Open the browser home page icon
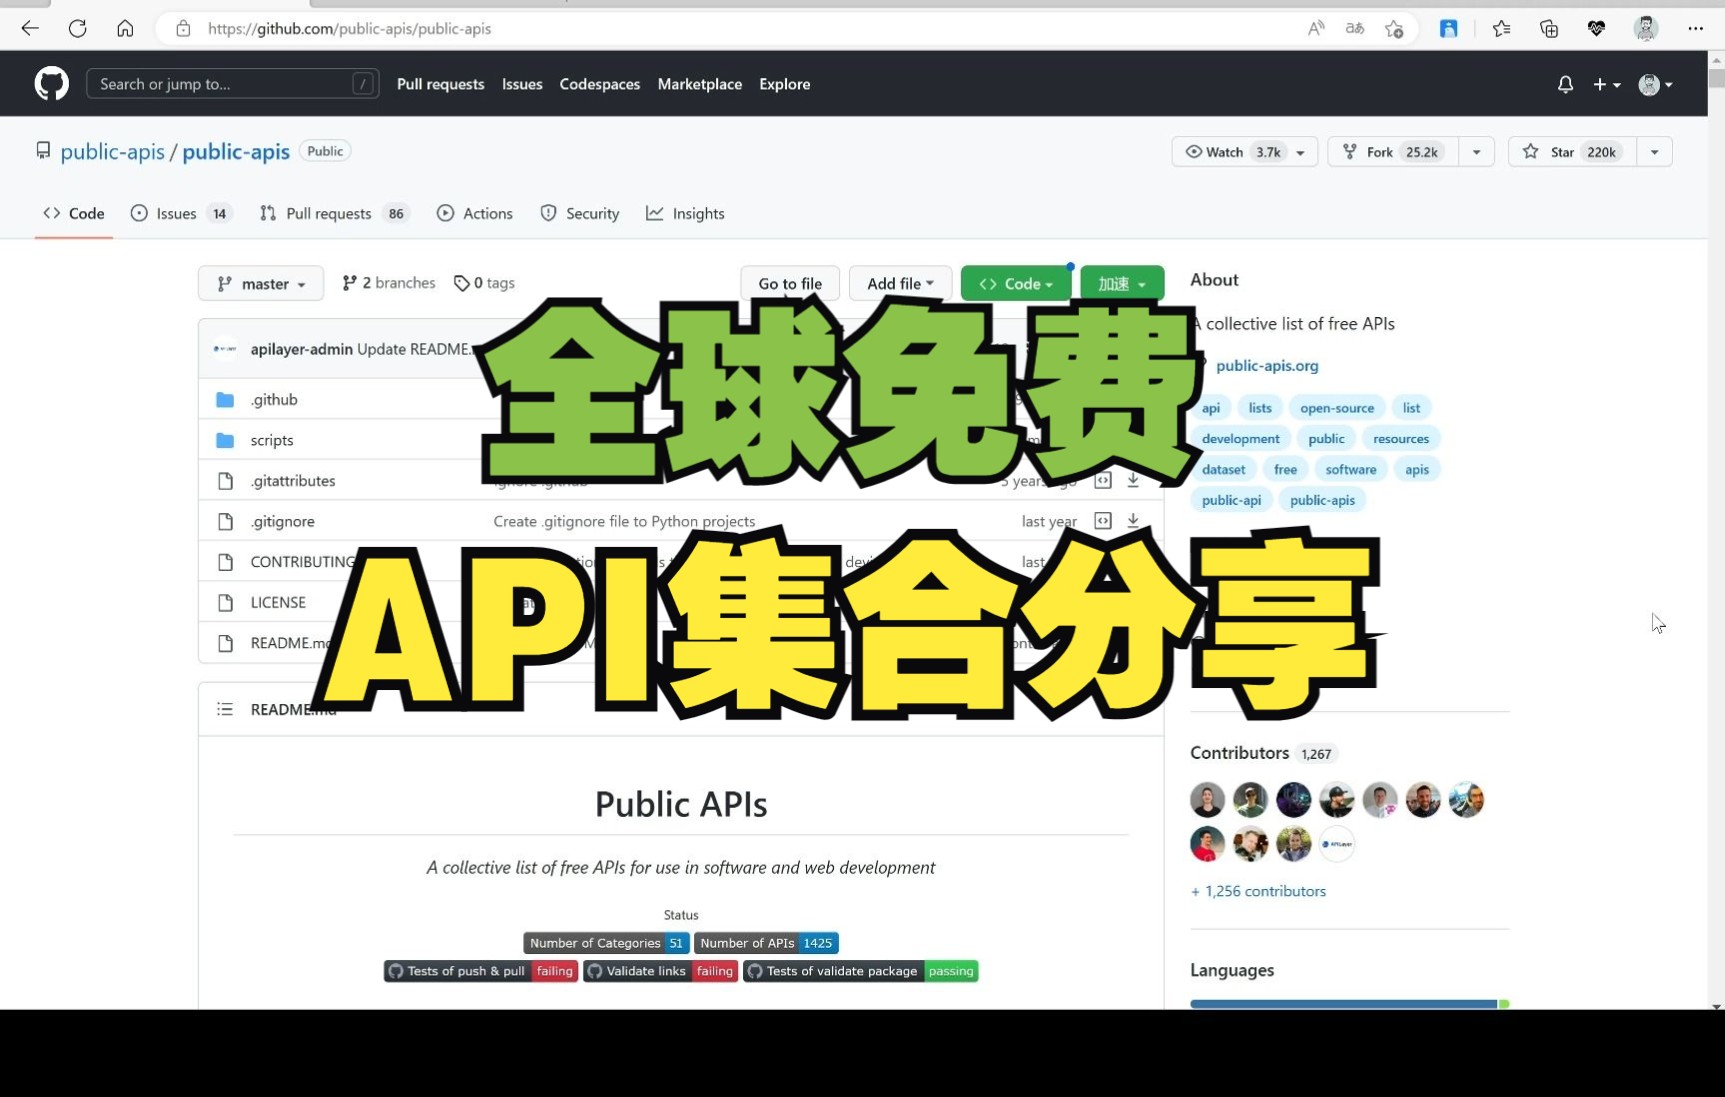 [125, 28]
